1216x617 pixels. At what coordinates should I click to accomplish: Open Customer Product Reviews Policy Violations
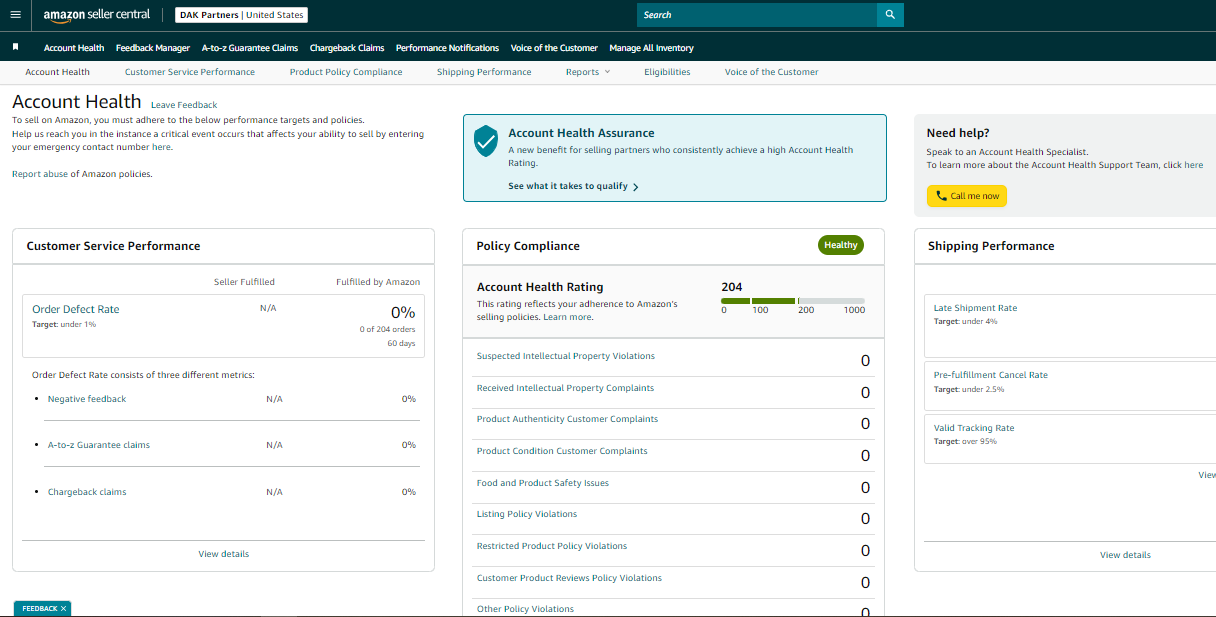570,578
